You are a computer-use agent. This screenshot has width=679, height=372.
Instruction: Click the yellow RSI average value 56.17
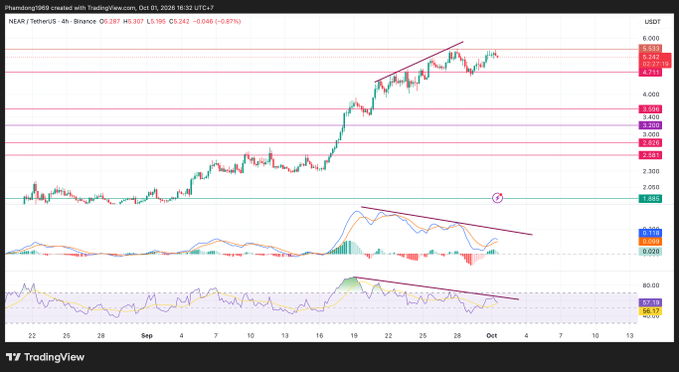coord(650,311)
